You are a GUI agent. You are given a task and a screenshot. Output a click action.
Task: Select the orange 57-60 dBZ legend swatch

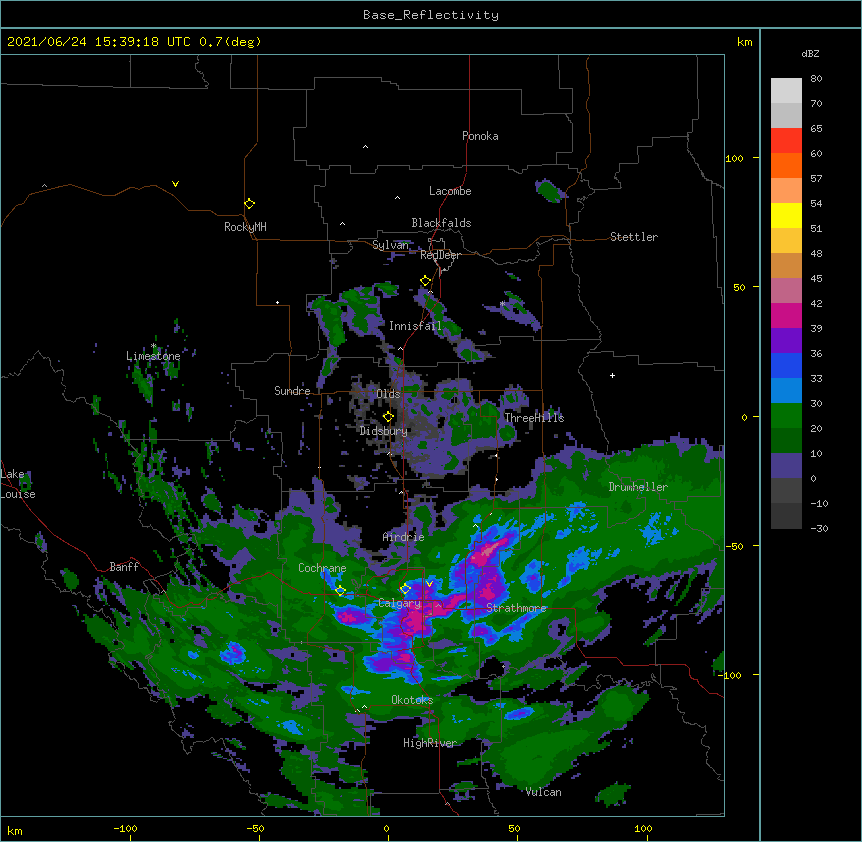pos(786,165)
